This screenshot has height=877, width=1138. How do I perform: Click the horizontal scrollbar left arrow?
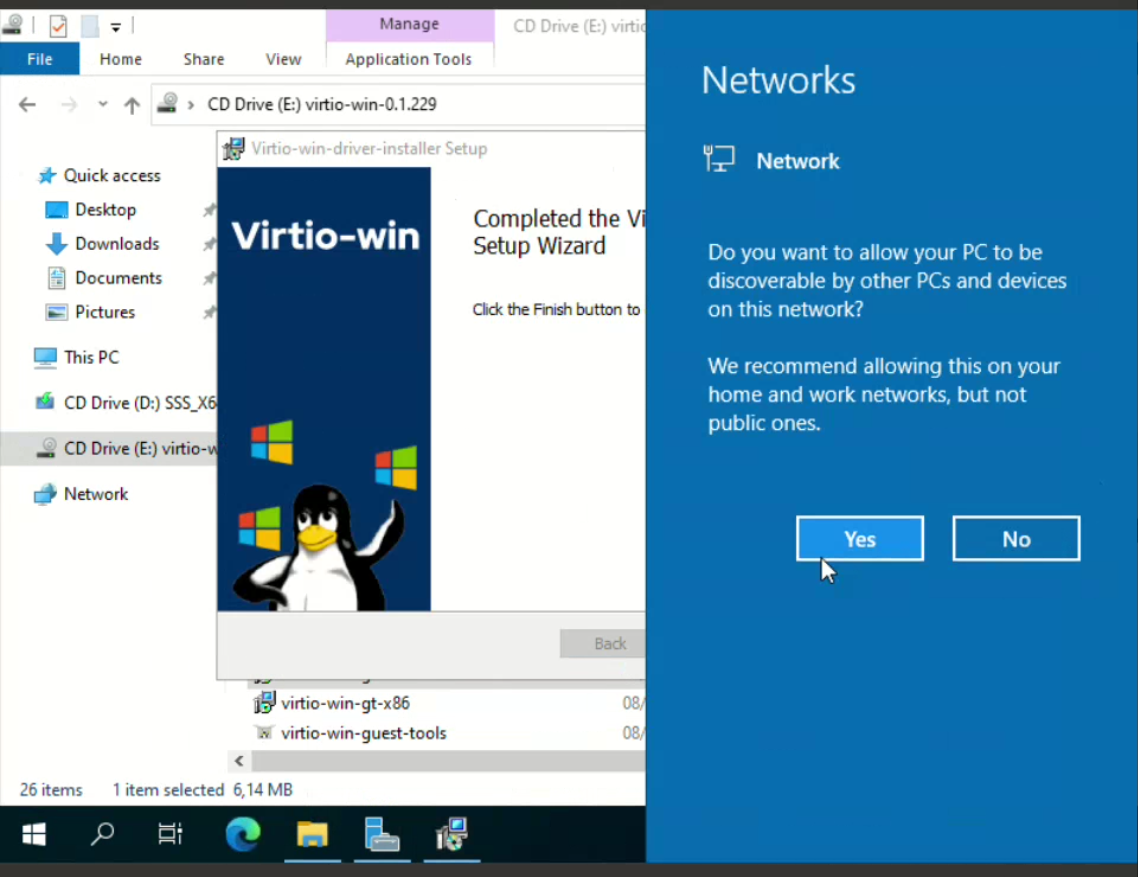point(238,761)
